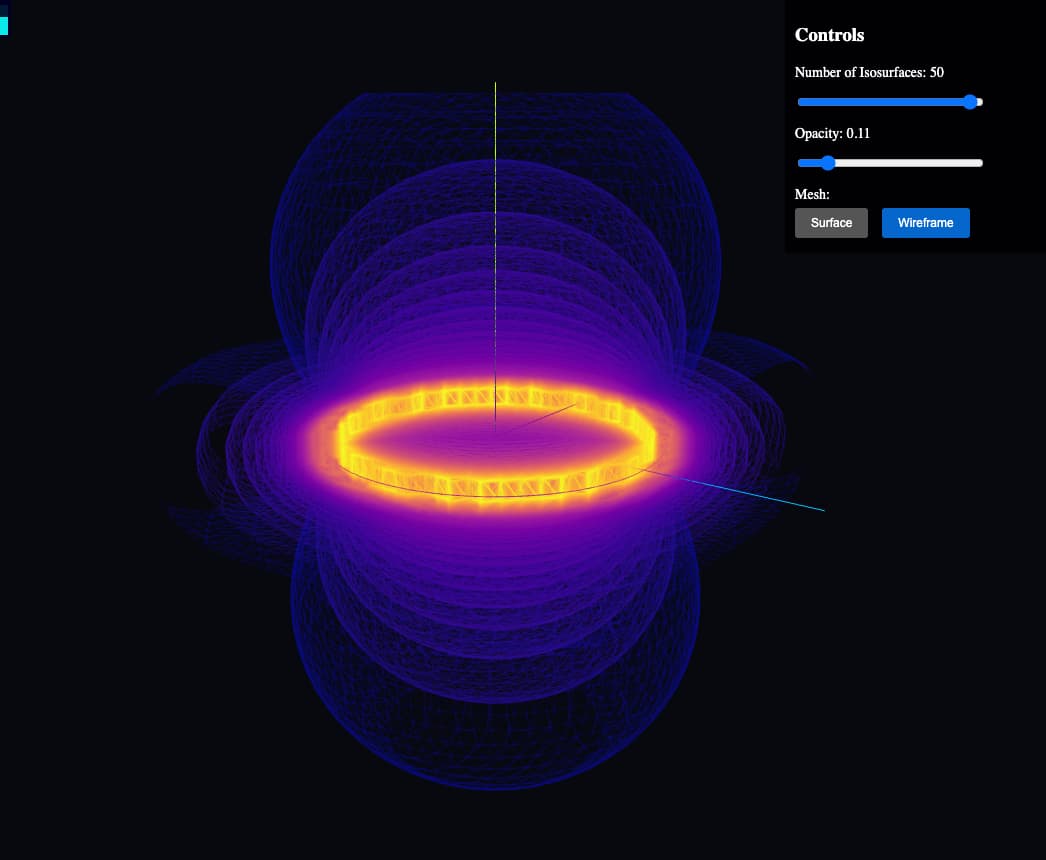This screenshot has width=1046, height=860.
Task: Click the Opacity slider handle
Action: click(x=827, y=163)
